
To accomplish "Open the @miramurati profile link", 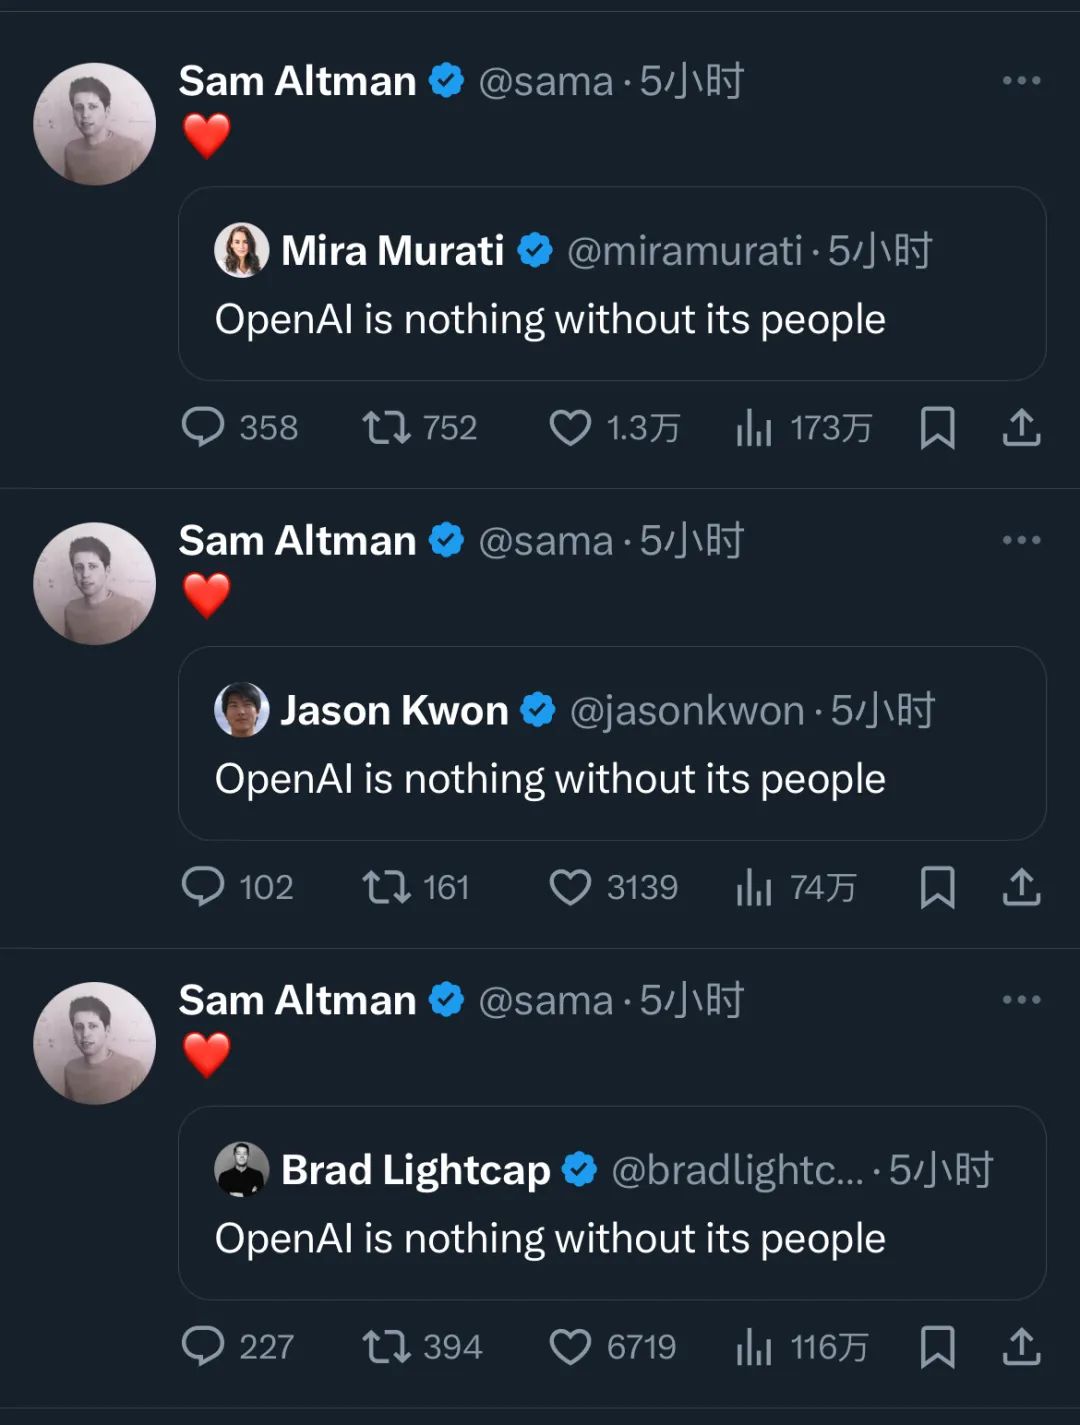I will [684, 251].
